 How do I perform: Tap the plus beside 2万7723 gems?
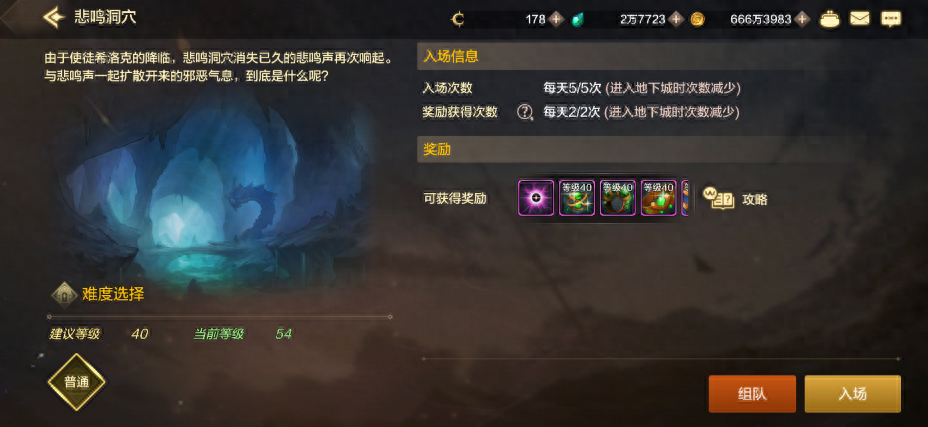(676, 20)
